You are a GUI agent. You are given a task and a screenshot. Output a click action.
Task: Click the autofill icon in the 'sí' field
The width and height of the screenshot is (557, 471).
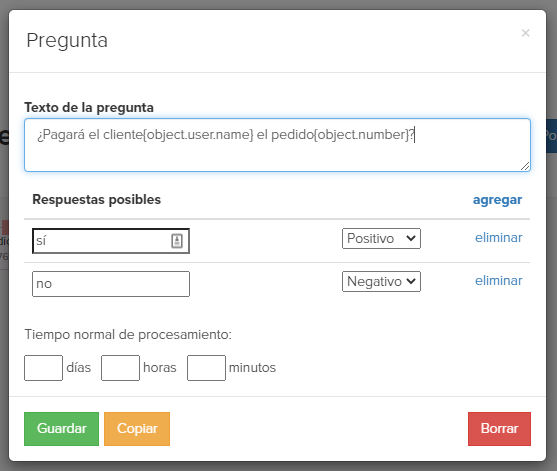[177, 241]
